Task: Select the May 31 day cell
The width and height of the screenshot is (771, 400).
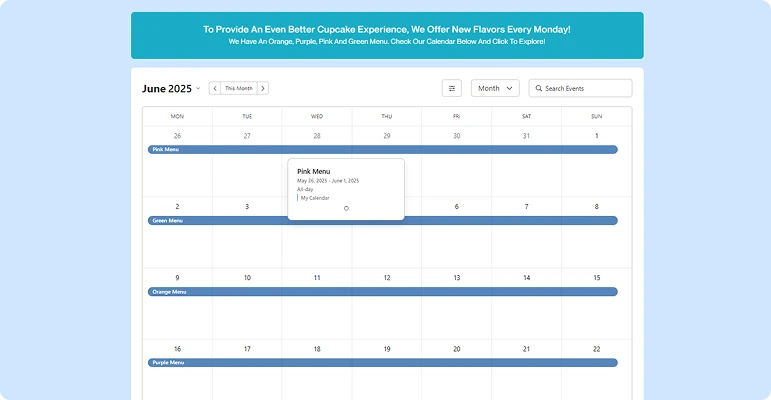Action: [x=526, y=161]
